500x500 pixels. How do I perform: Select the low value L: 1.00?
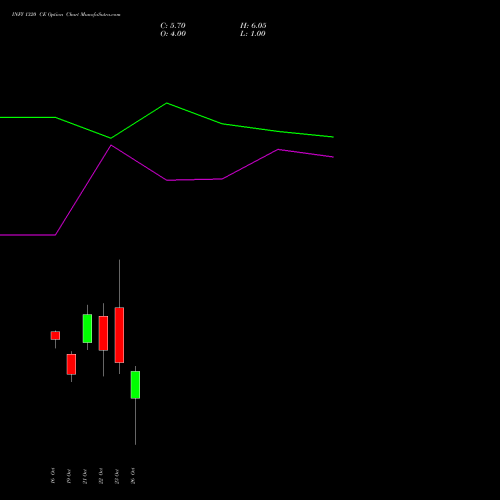pos(253,34)
